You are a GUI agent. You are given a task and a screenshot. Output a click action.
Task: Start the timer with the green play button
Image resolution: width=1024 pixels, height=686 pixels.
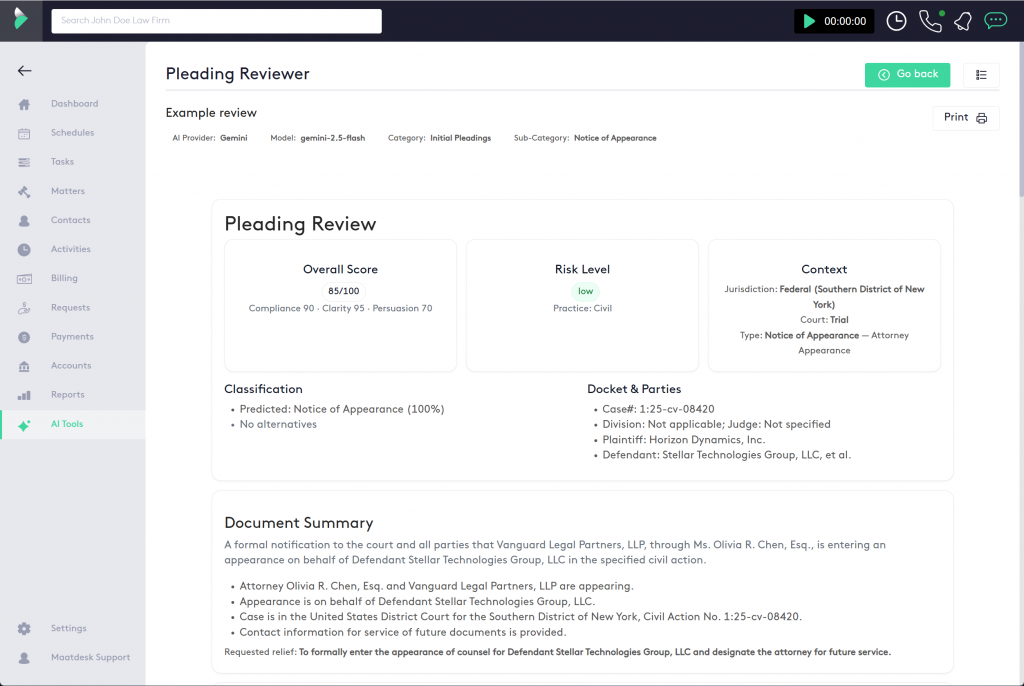pos(809,21)
